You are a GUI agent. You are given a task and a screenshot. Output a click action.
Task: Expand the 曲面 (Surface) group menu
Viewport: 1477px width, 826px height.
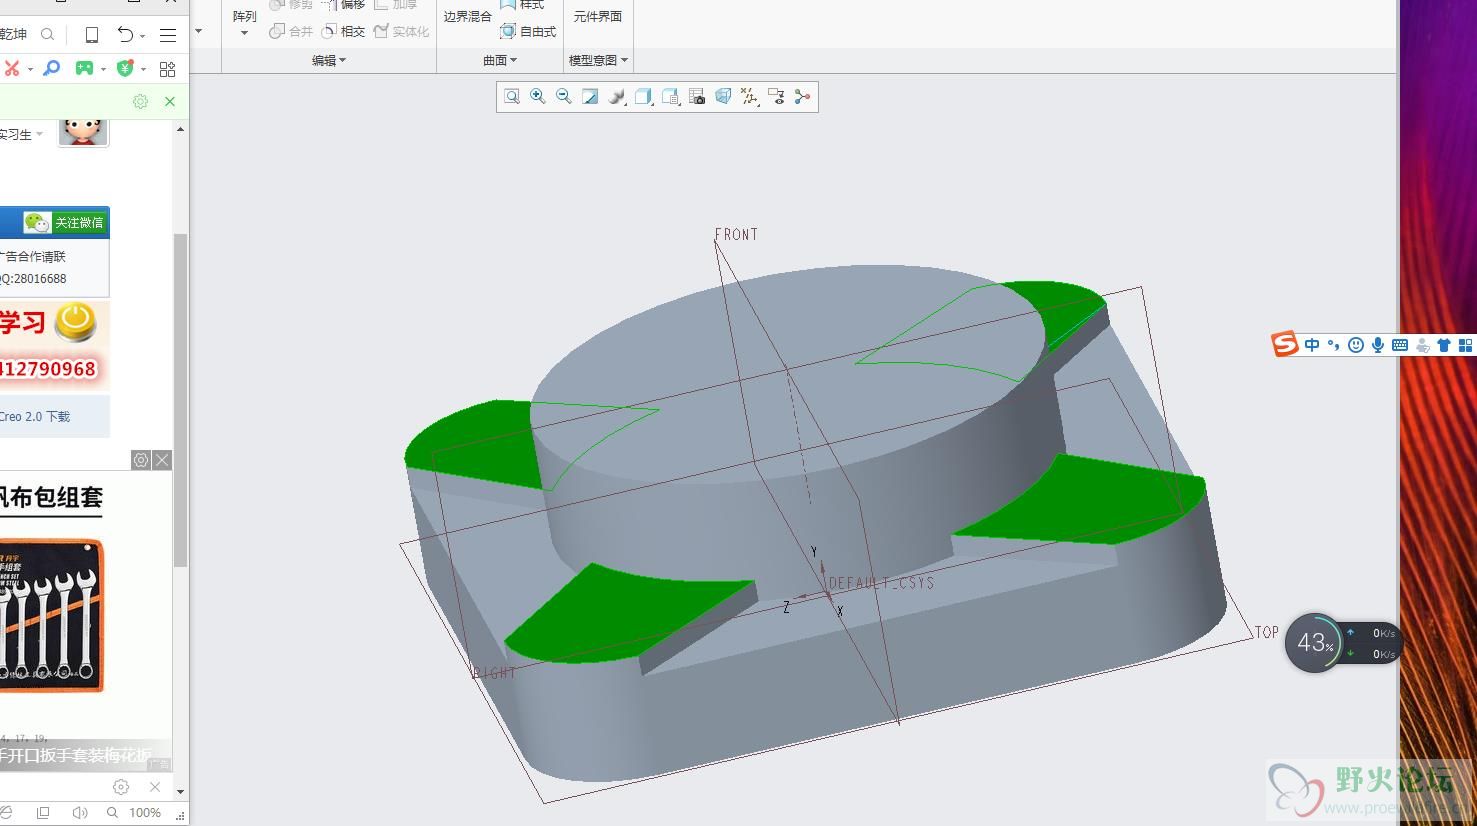[500, 60]
